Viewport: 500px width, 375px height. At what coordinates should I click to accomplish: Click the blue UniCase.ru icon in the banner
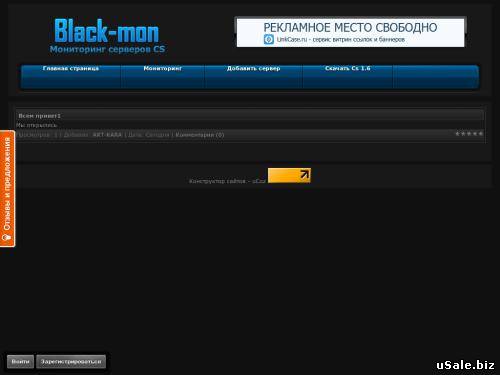(x=269, y=39)
